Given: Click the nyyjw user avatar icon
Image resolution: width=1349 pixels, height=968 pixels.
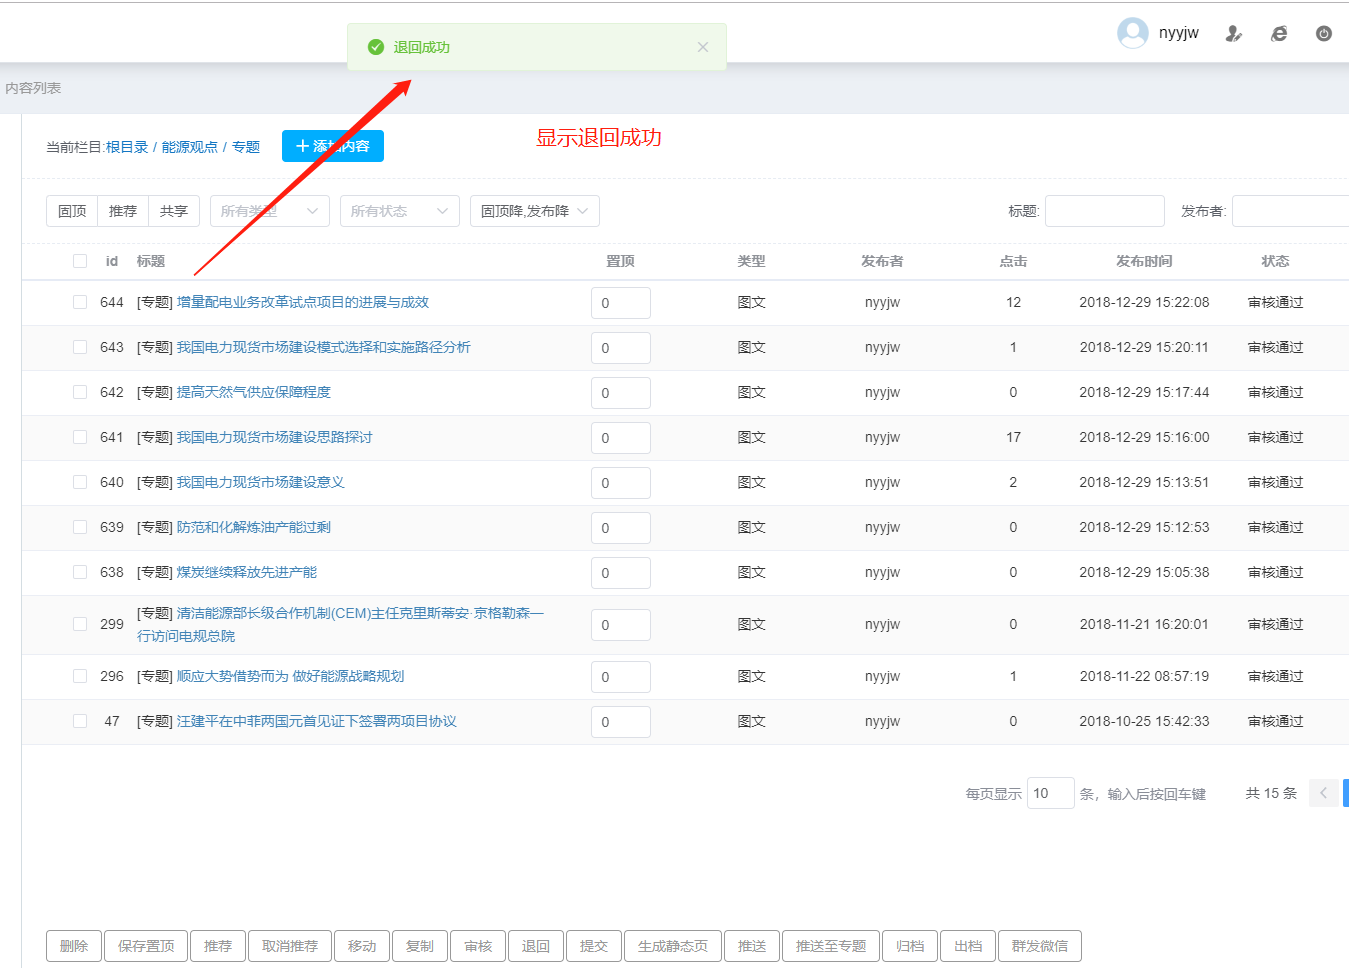Looking at the screenshot, I should click(1132, 33).
